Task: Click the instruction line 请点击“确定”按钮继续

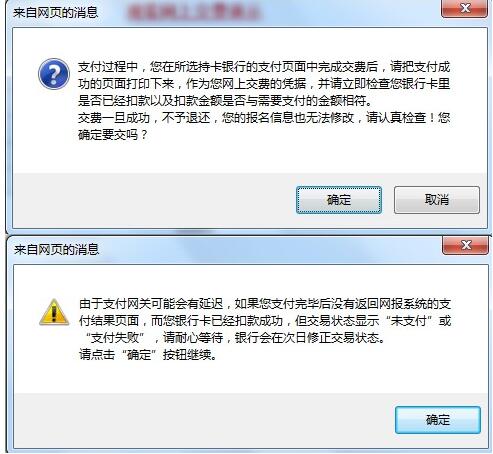Action: (x=148, y=354)
